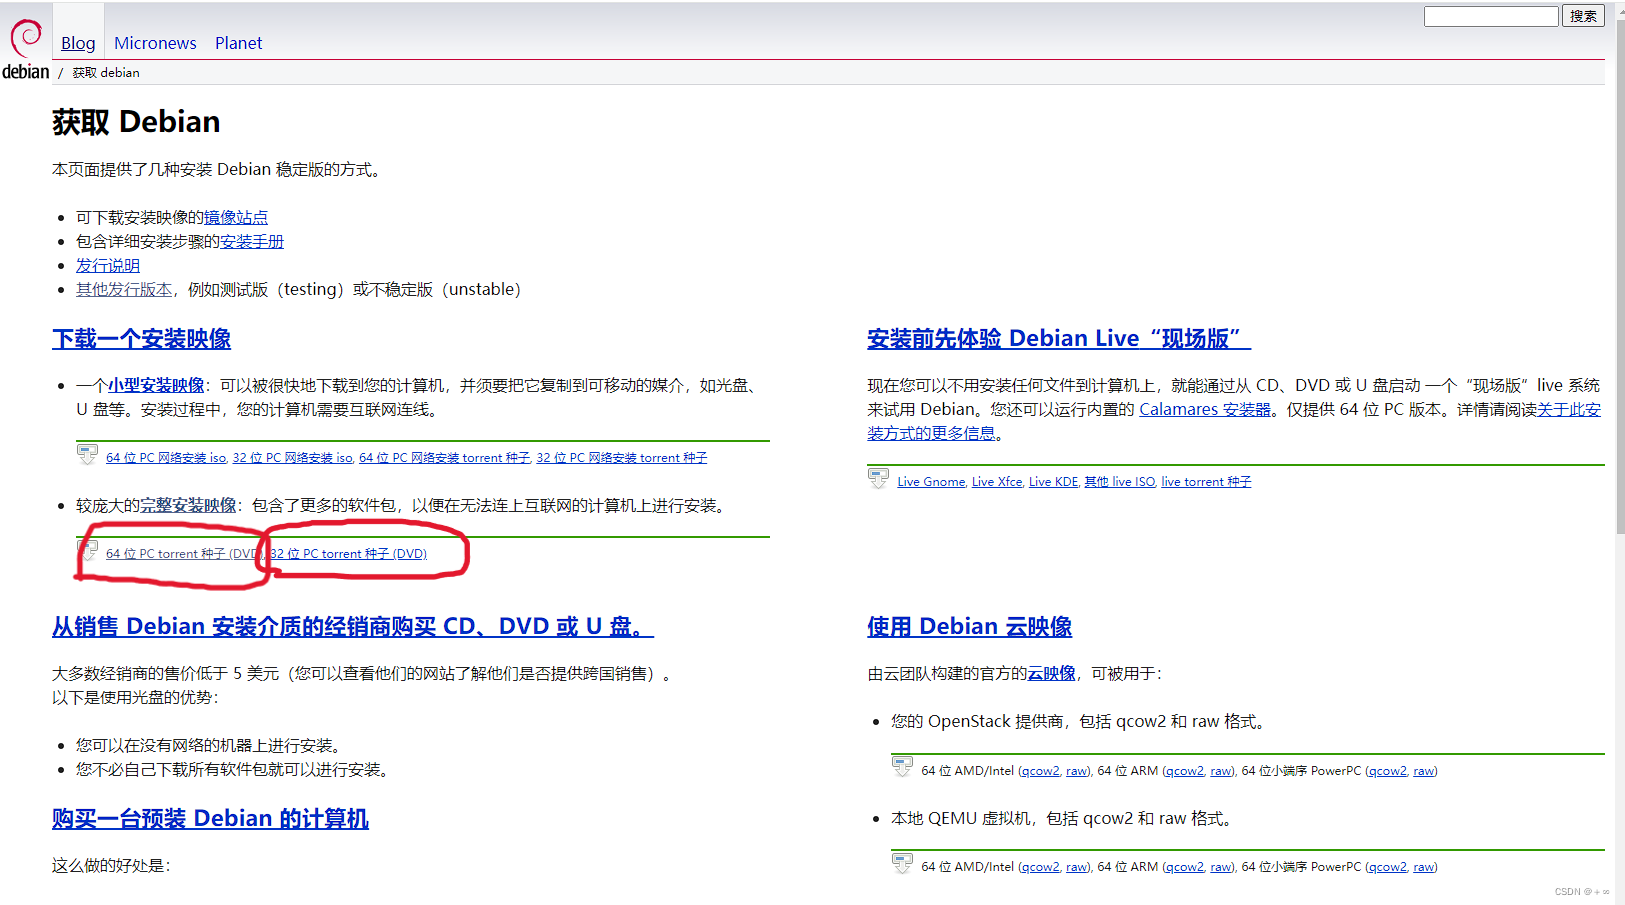Click download icon beside Live Gnome link
Image resolution: width=1625 pixels, height=905 pixels.
878,478
